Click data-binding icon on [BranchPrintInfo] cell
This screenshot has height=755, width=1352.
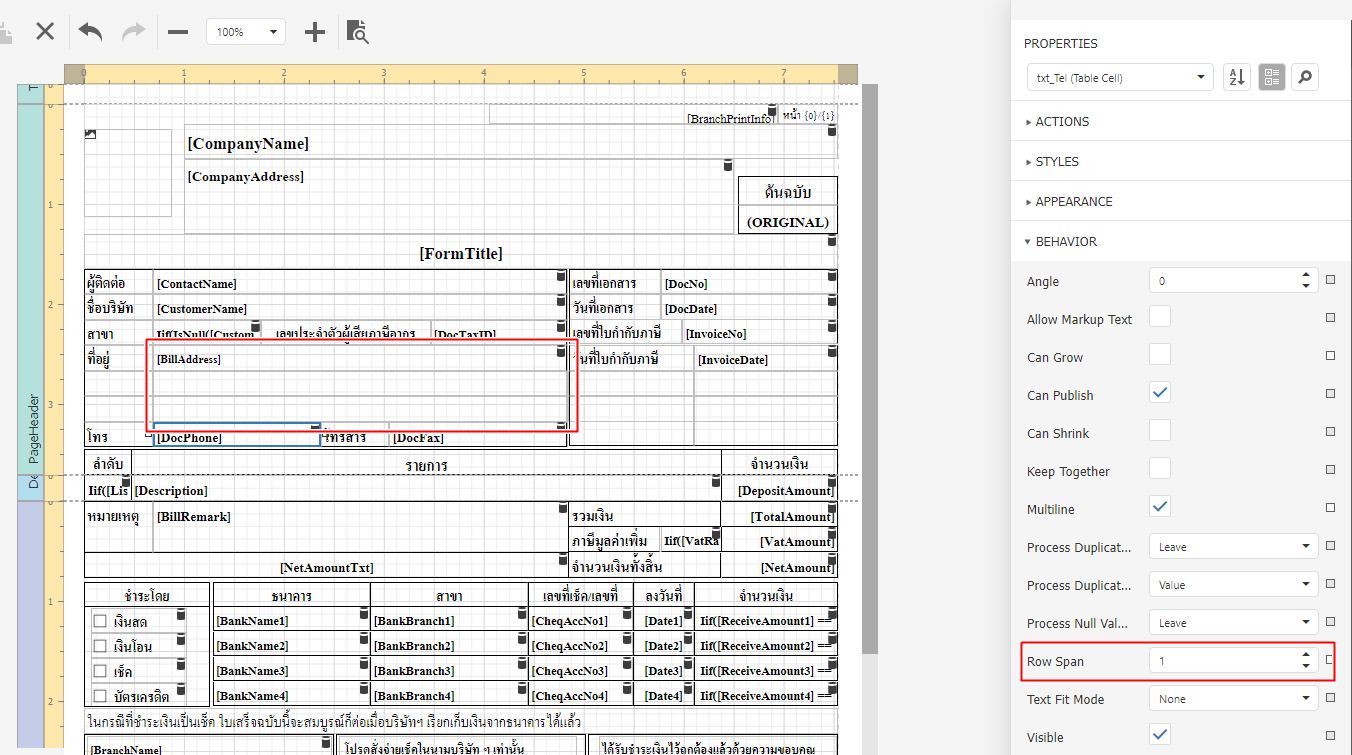coord(771,109)
